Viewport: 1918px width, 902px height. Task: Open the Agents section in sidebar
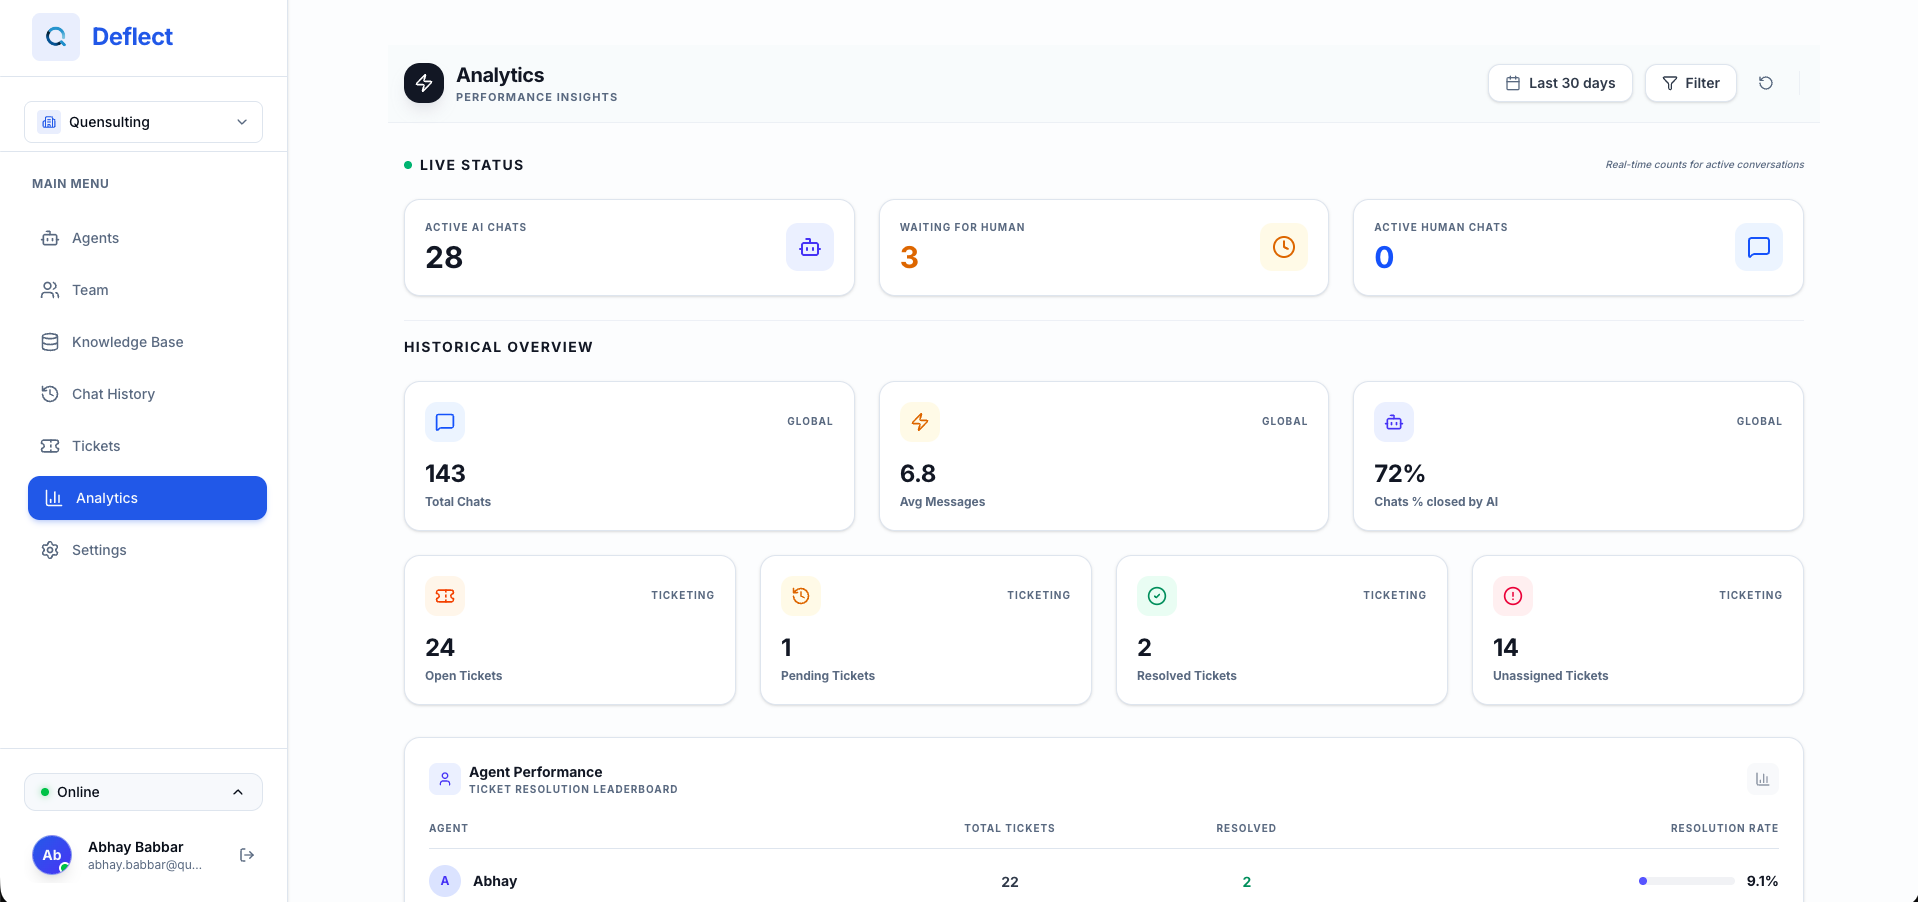click(94, 238)
